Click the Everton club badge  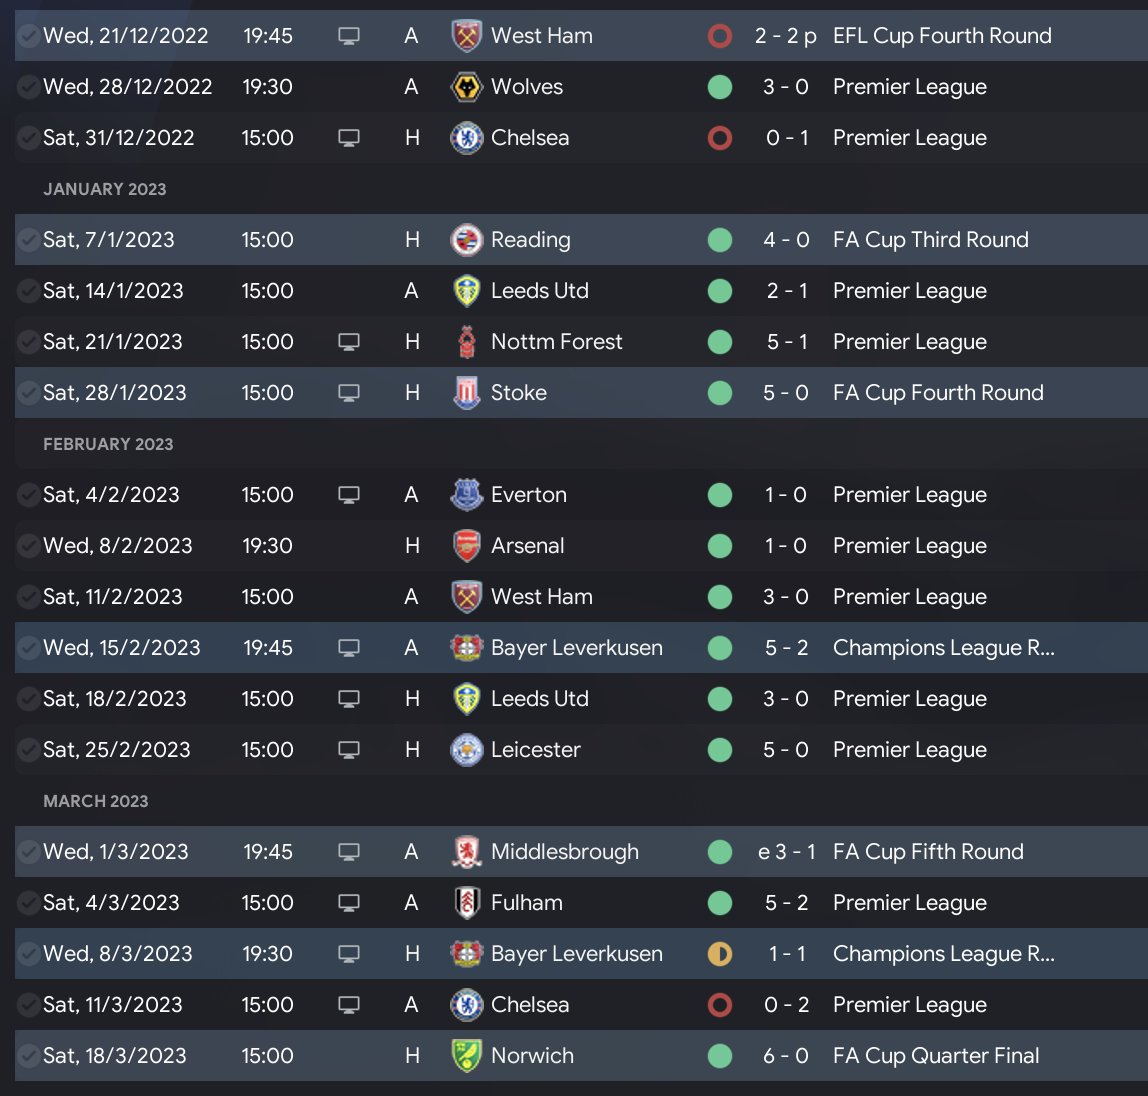click(466, 495)
